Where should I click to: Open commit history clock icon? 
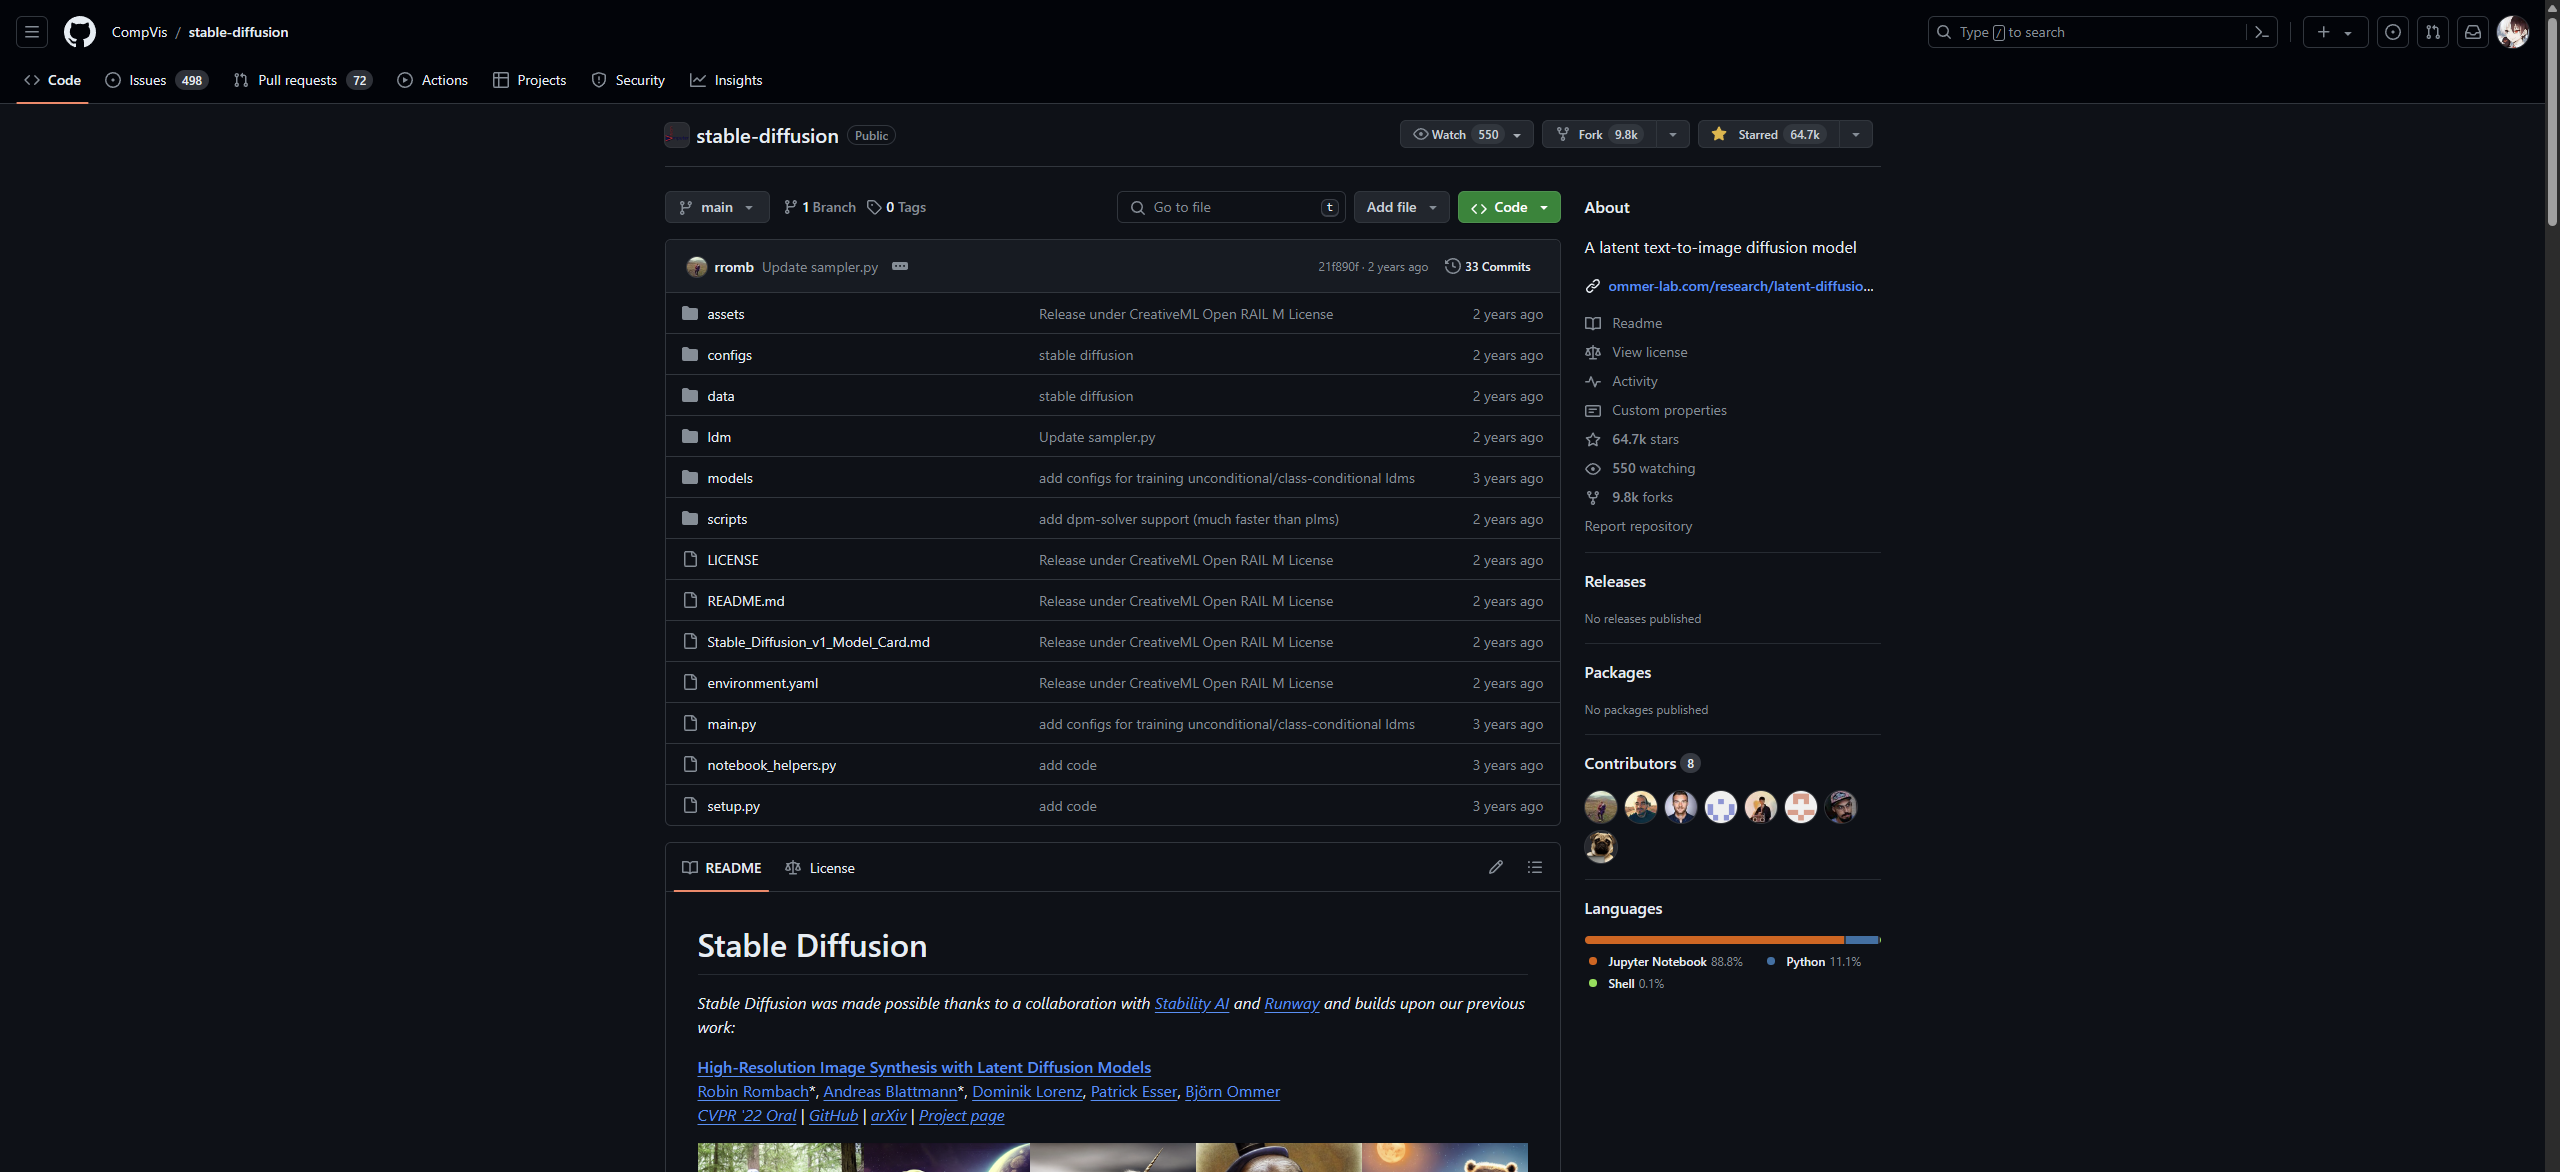tap(1452, 266)
